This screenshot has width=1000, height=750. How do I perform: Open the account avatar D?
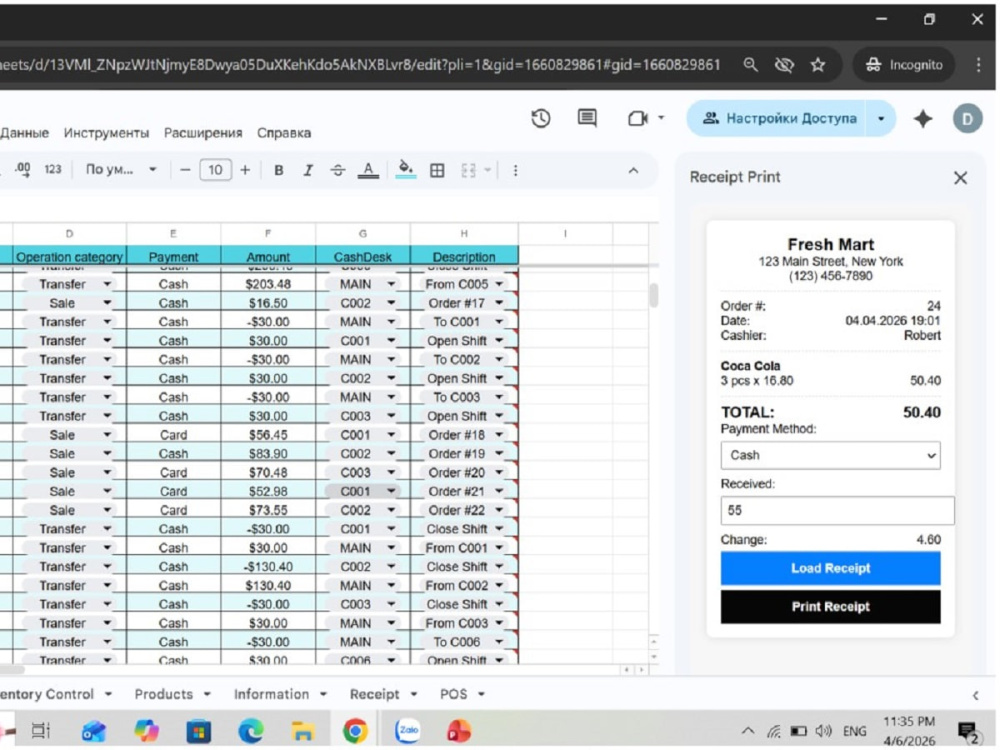[x=967, y=119]
